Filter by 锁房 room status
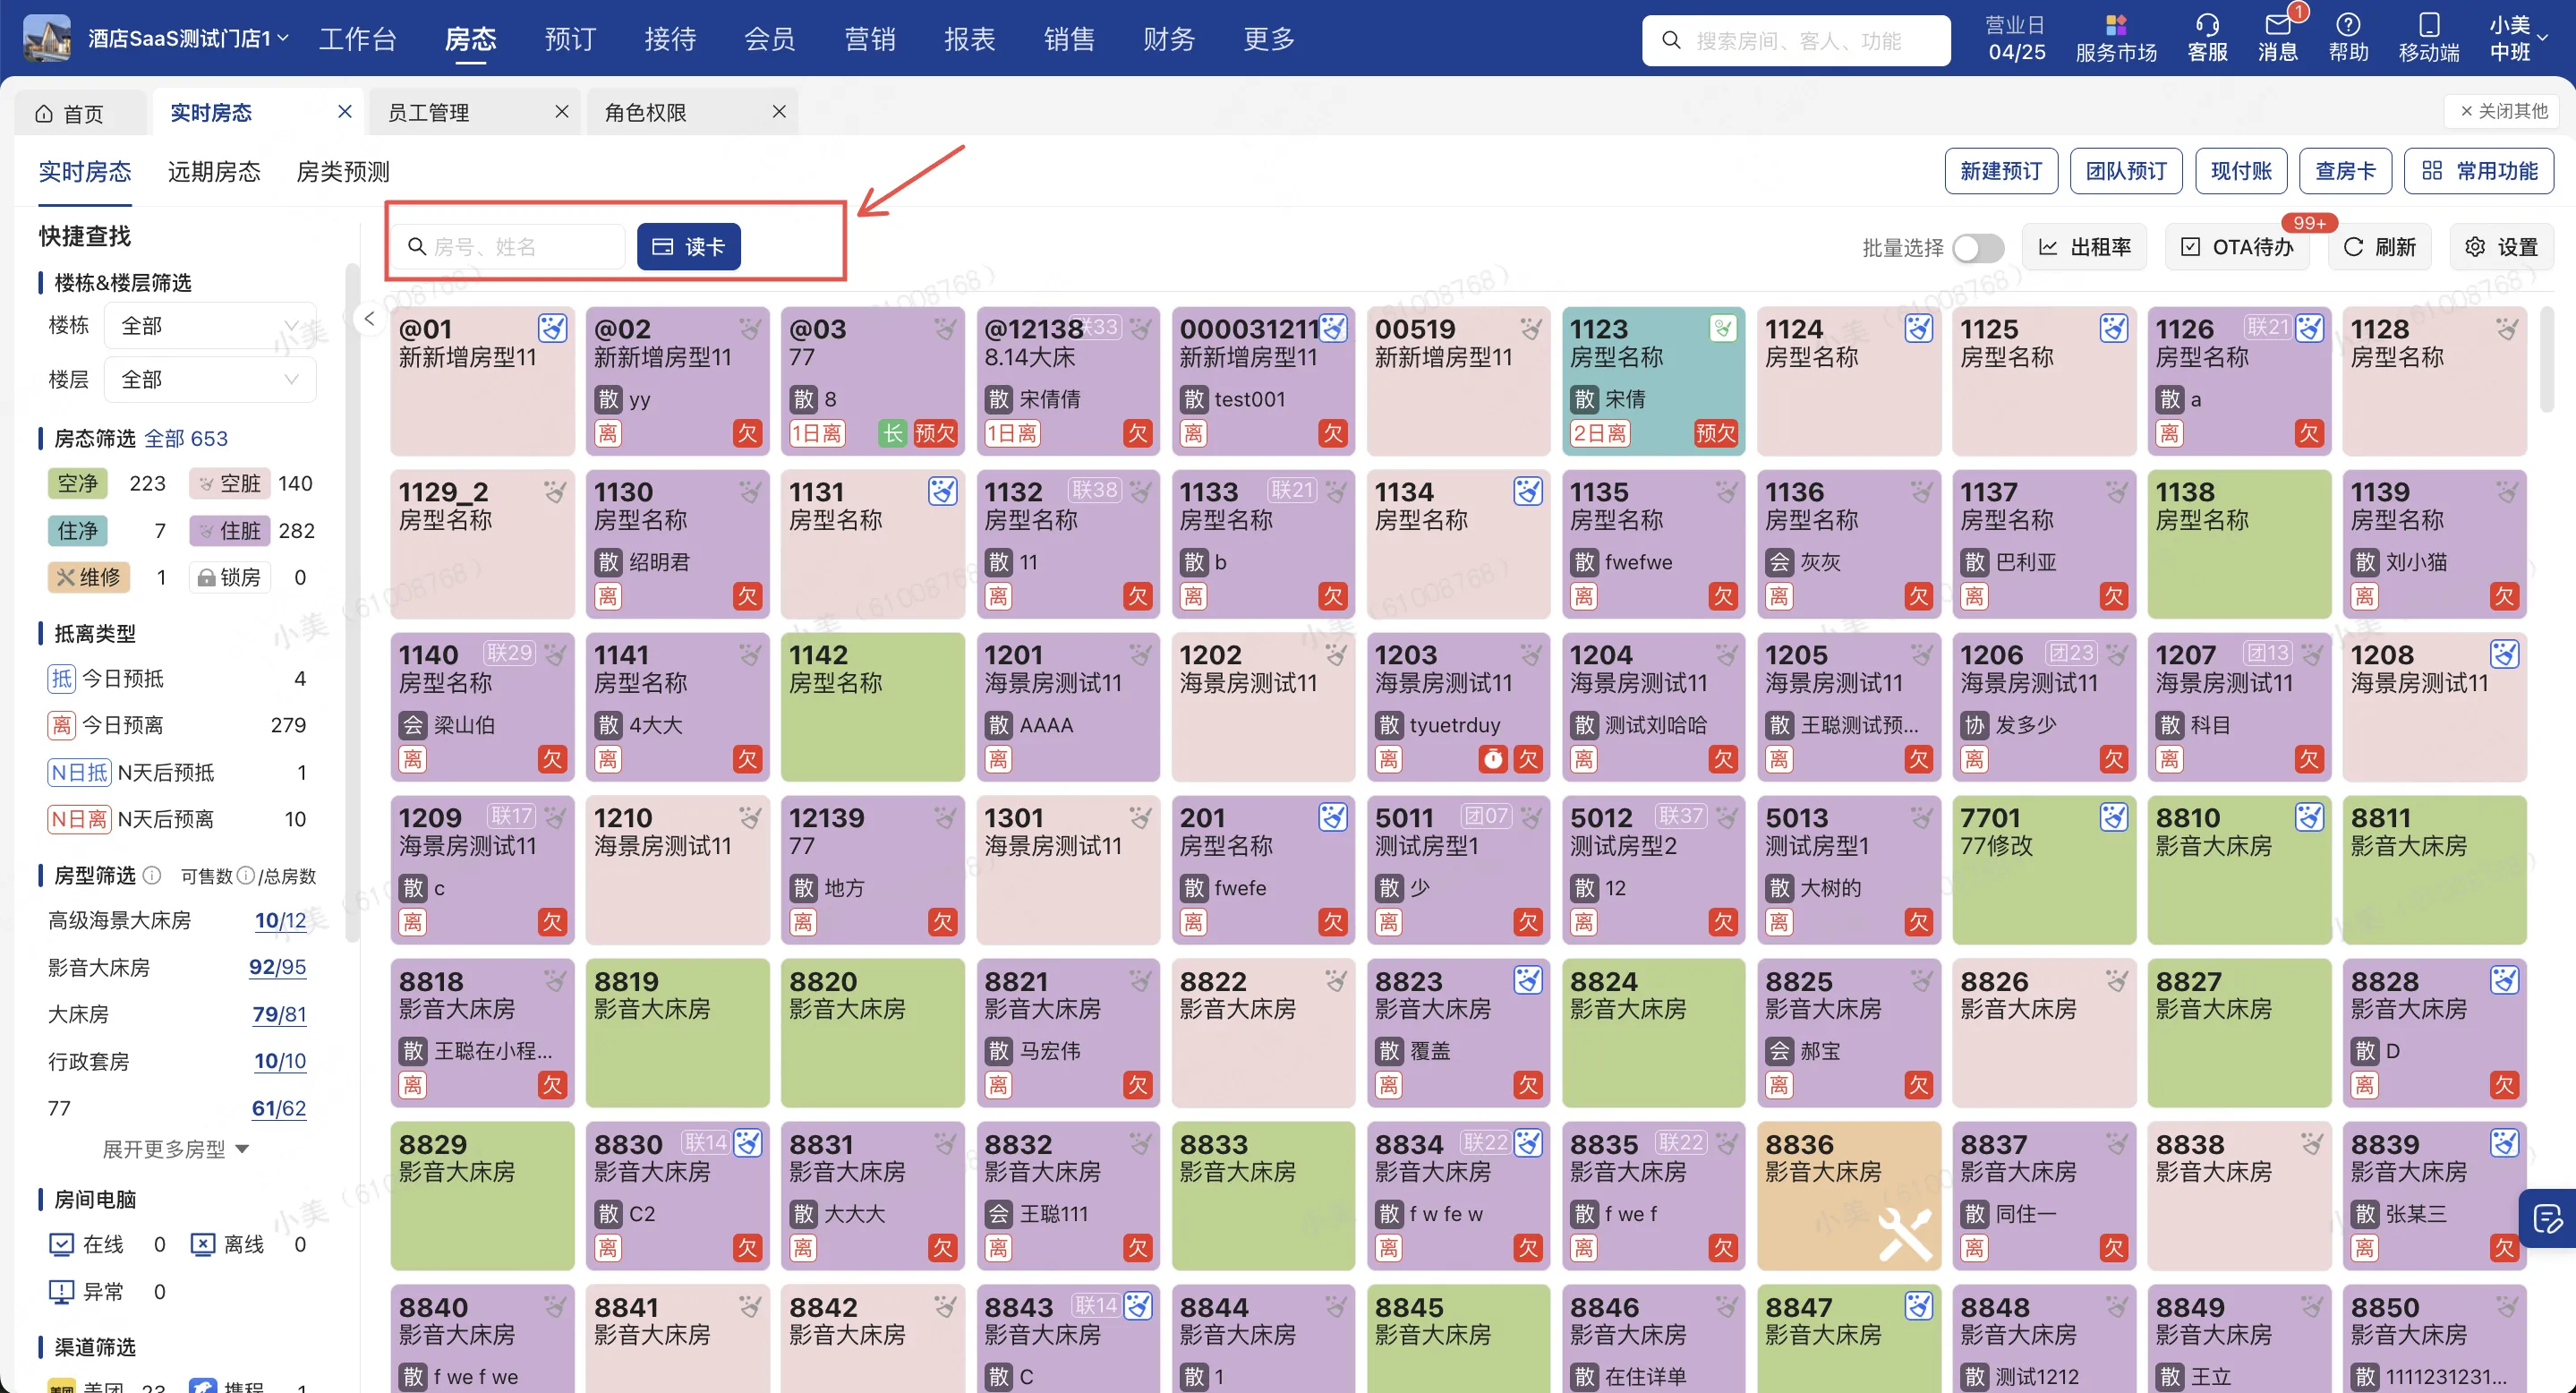2576x1393 pixels. 230,577
